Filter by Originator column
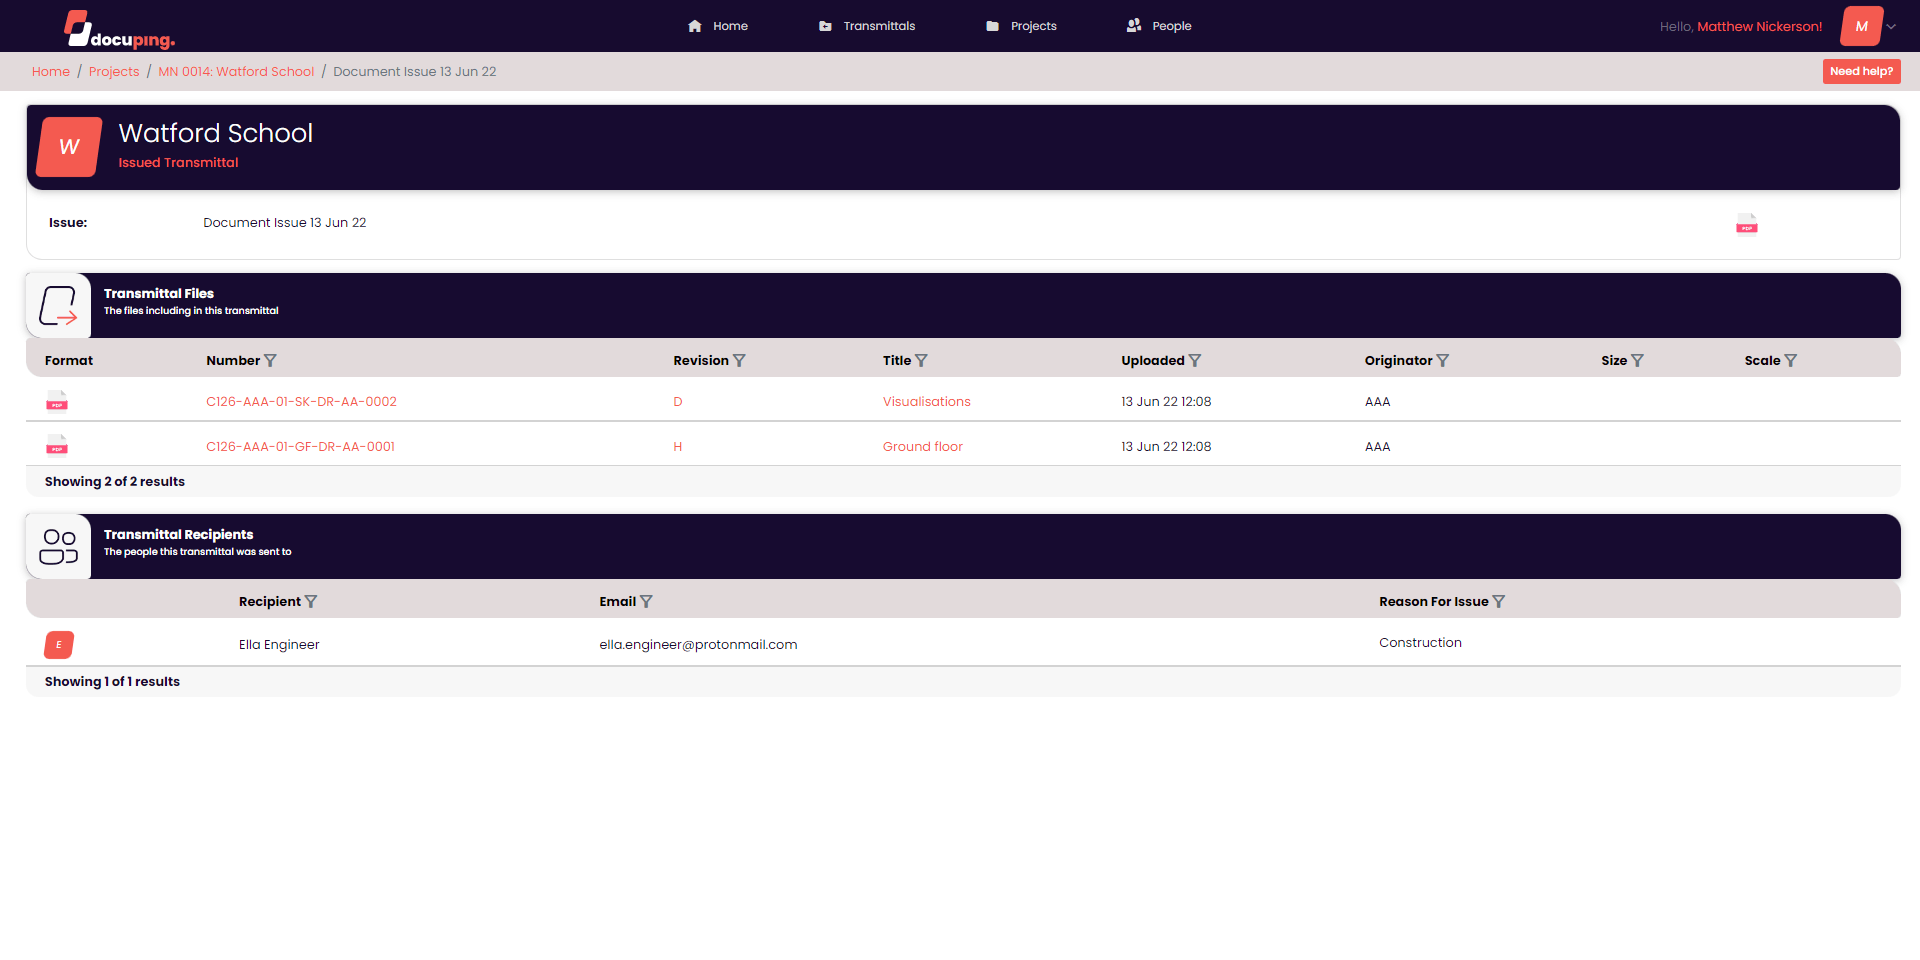The width and height of the screenshot is (1920, 960). pos(1443,361)
